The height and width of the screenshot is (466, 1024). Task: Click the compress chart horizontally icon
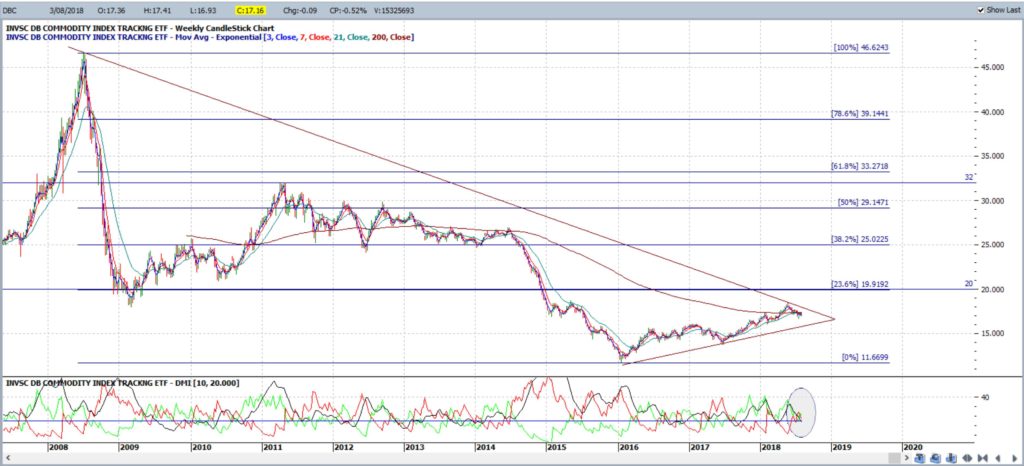pyautogui.click(x=983, y=458)
